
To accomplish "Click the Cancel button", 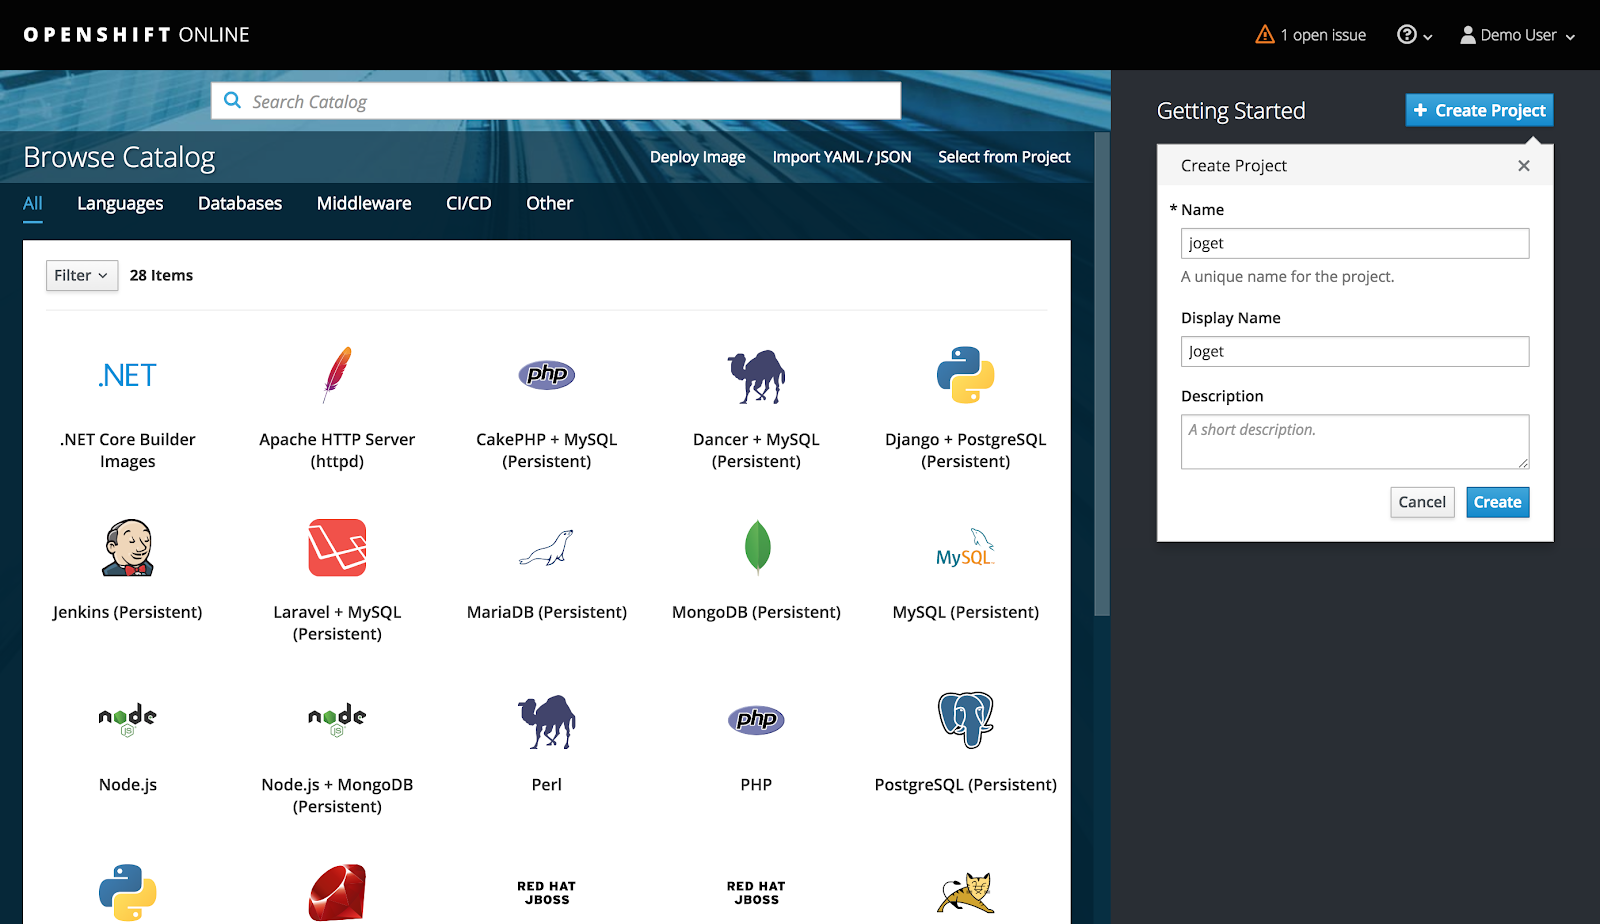I will pos(1422,502).
